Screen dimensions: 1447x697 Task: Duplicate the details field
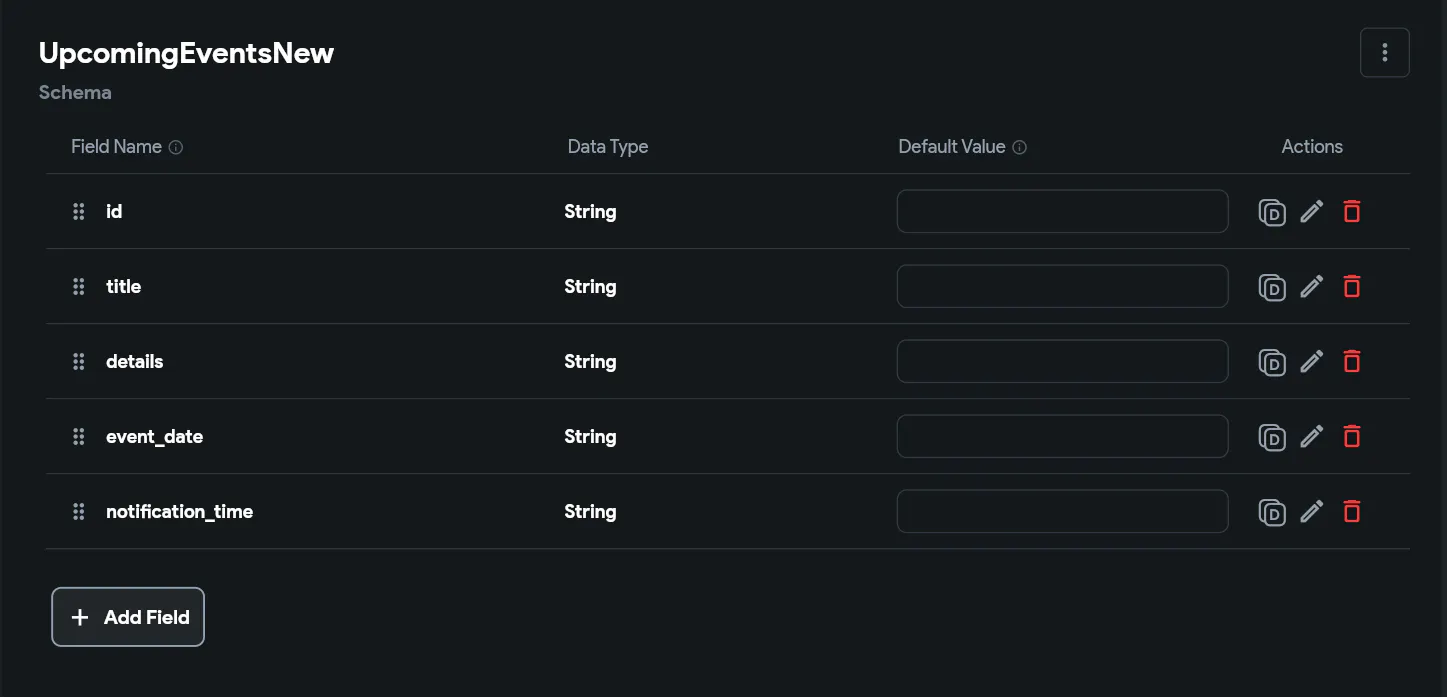(x=1272, y=362)
